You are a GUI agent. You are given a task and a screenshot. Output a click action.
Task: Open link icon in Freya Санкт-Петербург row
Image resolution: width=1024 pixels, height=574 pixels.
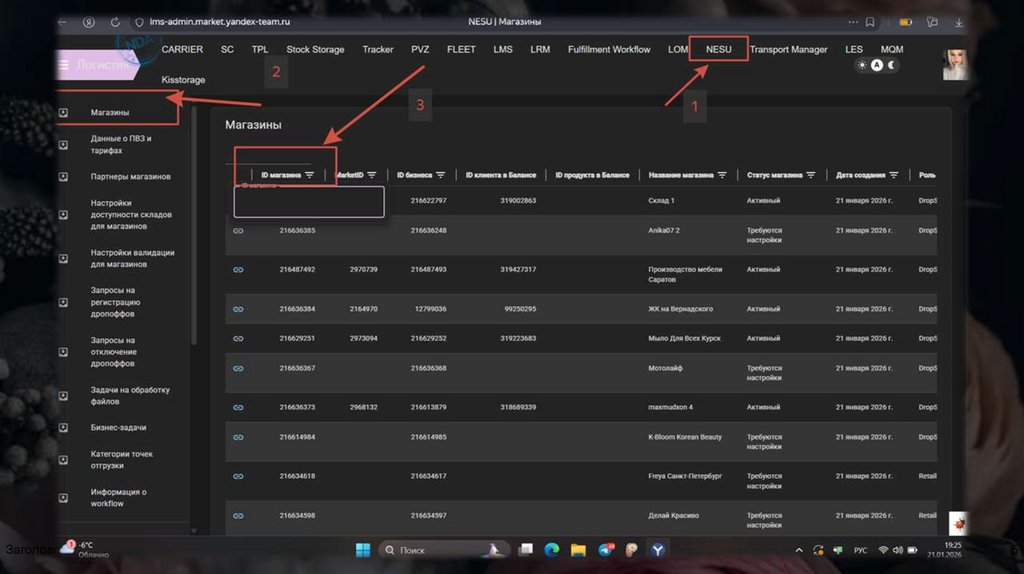[238, 476]
